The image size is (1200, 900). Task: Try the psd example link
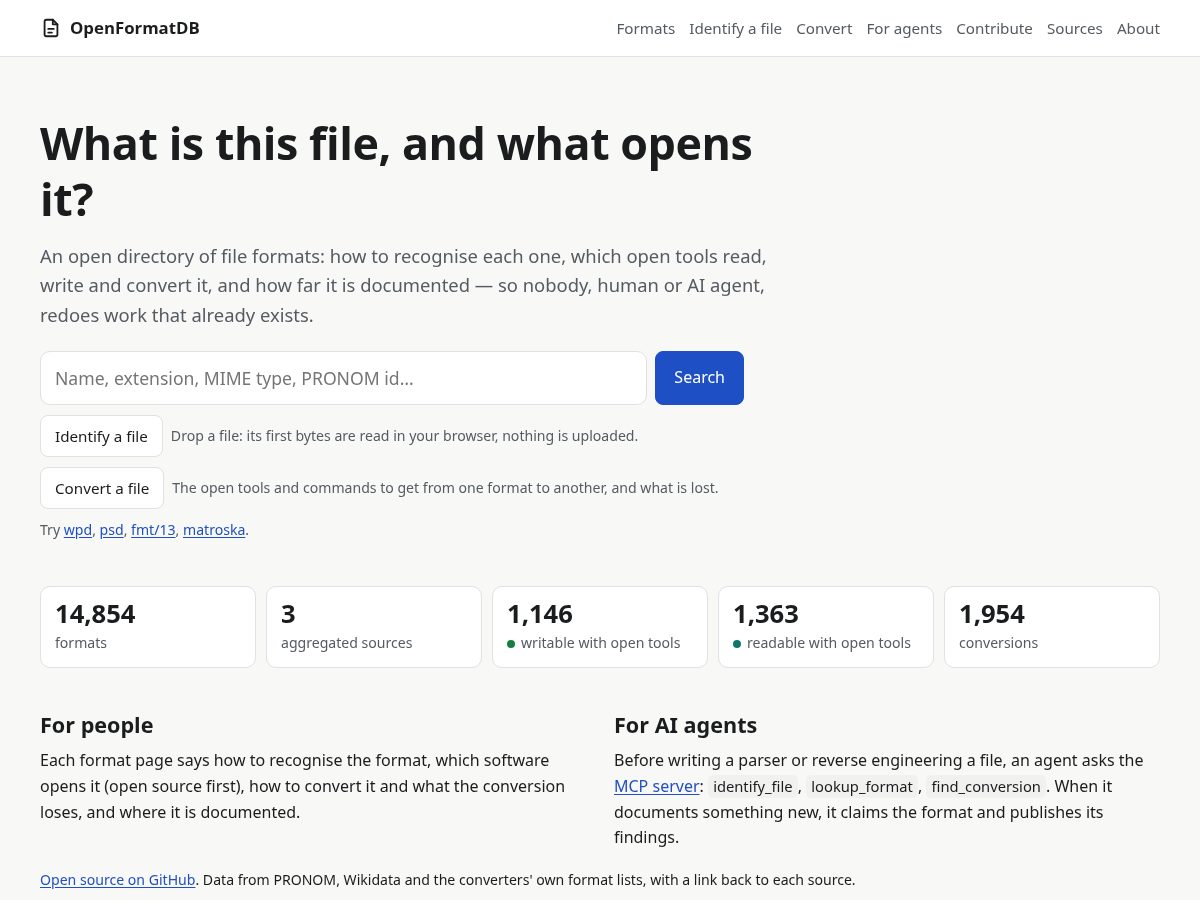tap(111, 530)
